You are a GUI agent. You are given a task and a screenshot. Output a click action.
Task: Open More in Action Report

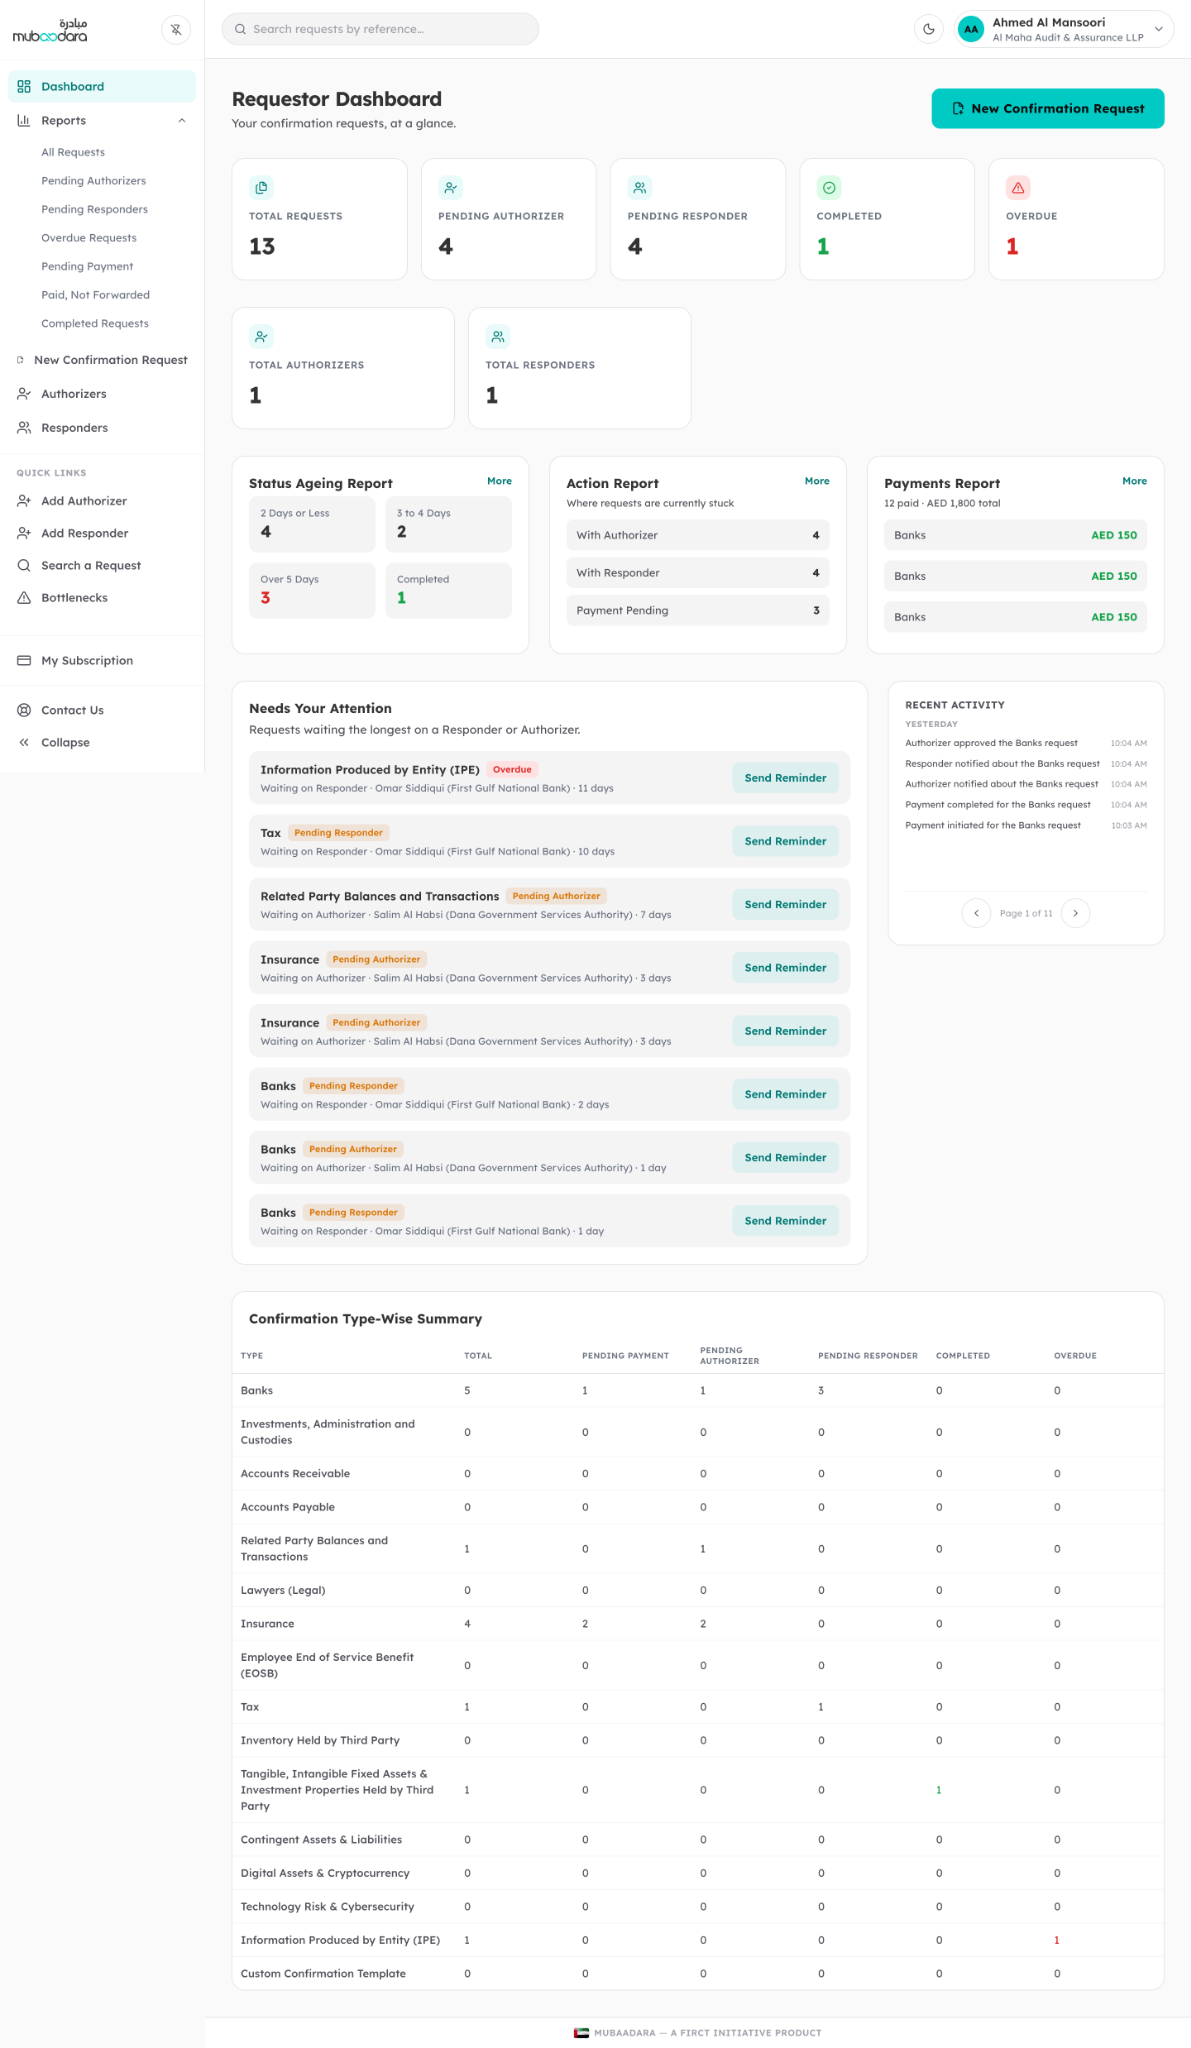pyautogui.click(x=817, y=481)
